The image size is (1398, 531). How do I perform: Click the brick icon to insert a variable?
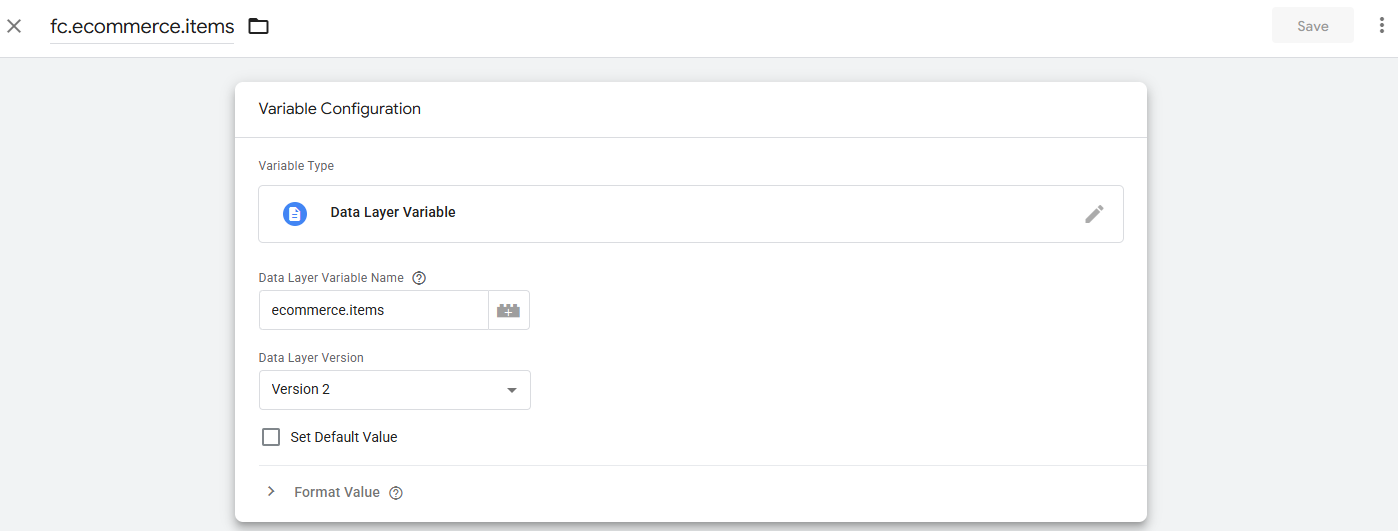tap(509, 310)
